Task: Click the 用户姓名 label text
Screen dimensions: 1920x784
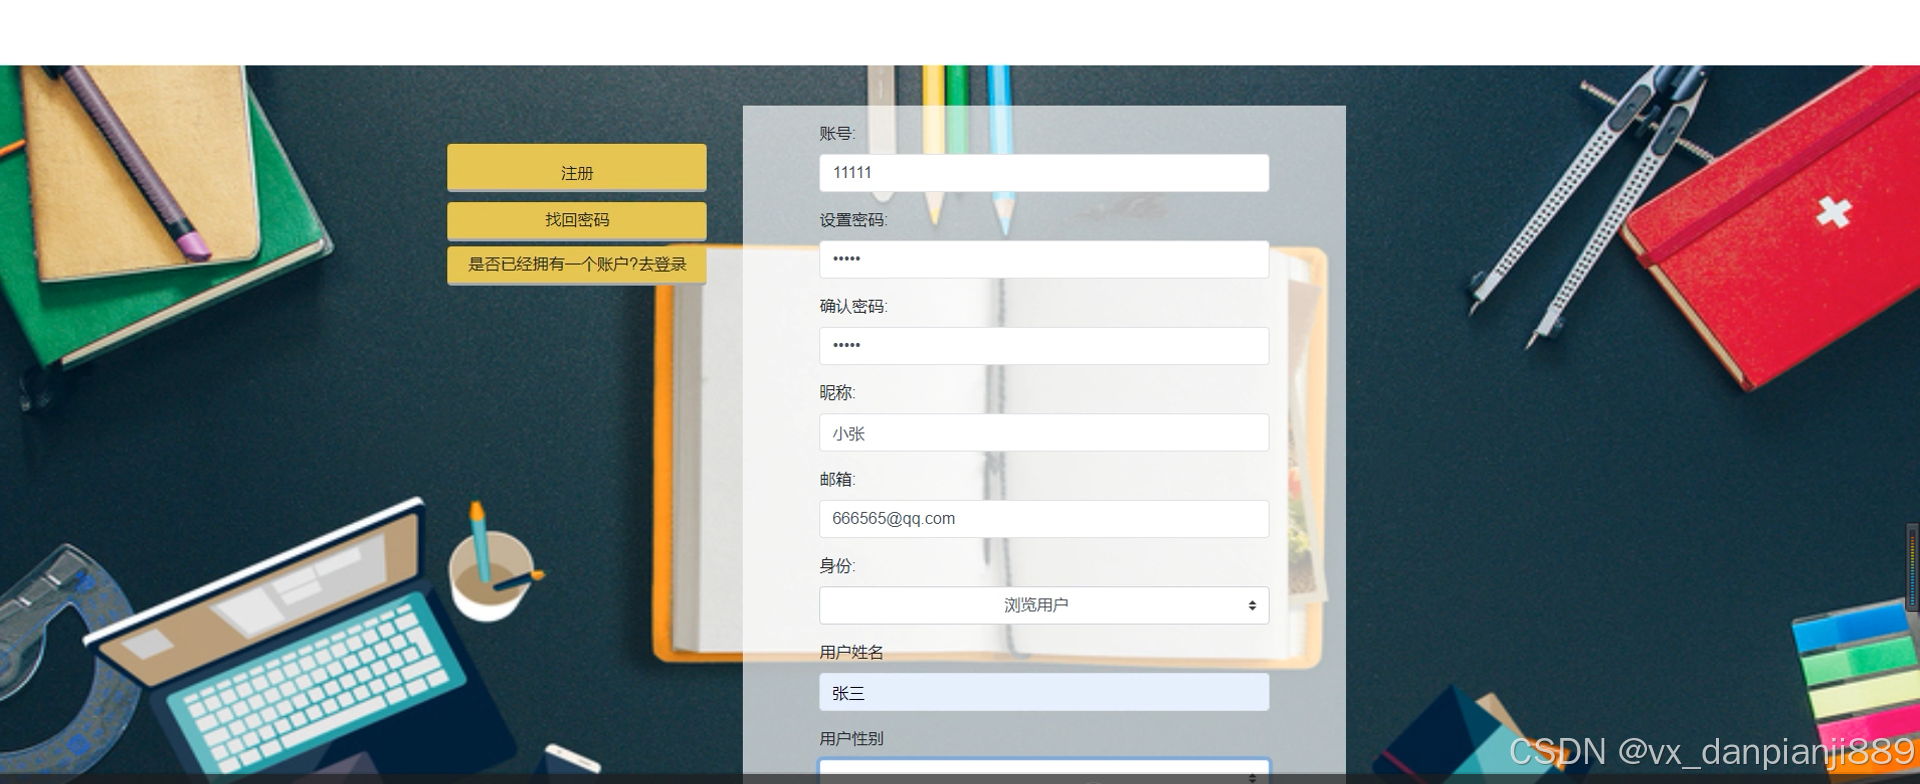Action: [851, 652]
